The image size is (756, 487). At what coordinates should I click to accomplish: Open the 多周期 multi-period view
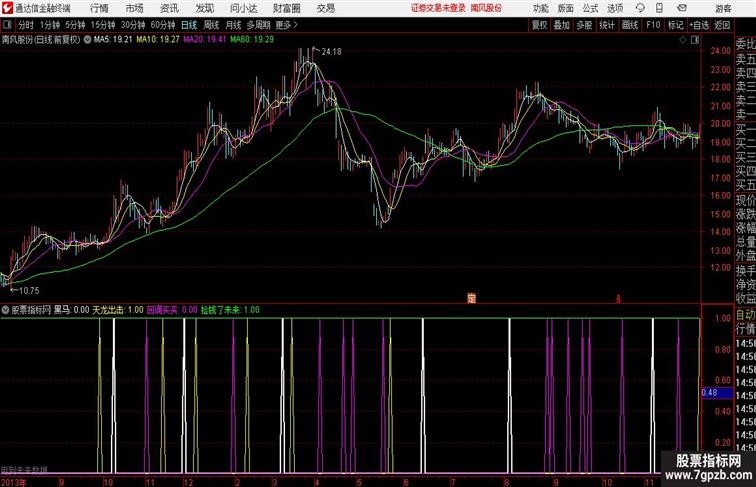258,25
